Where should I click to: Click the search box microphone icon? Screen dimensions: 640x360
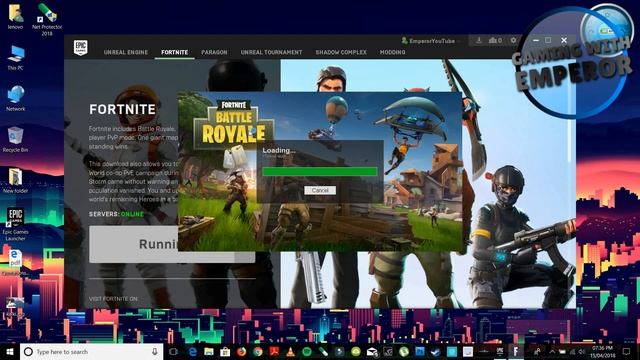154,351
